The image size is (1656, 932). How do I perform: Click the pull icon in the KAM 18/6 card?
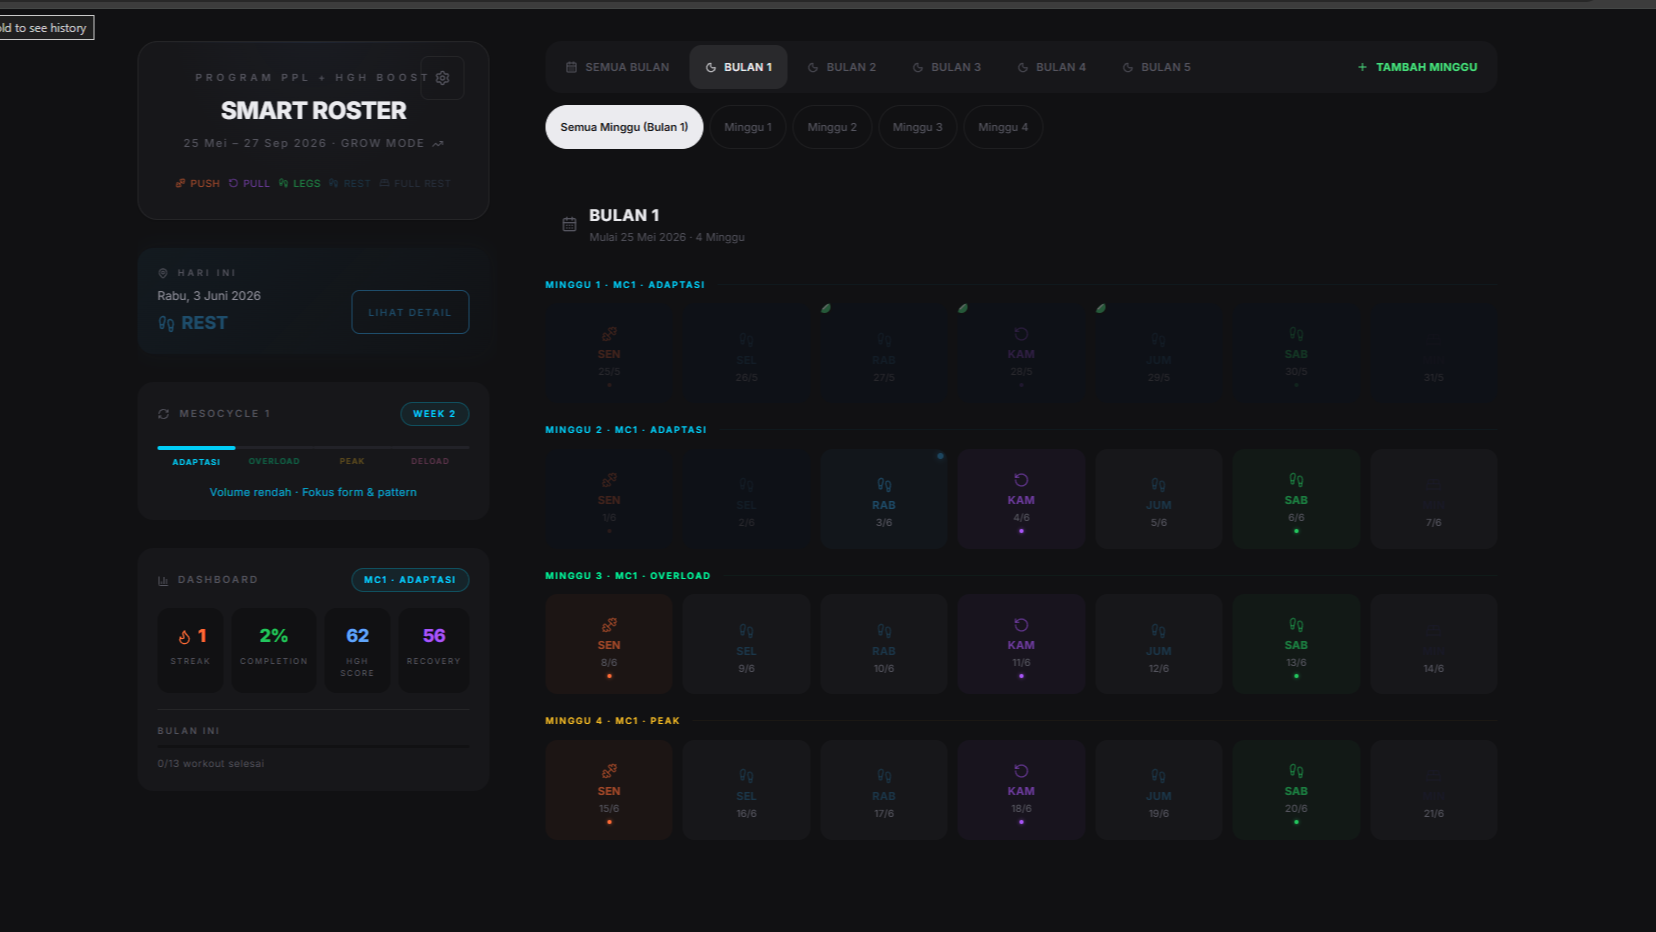click(1021, 771)
